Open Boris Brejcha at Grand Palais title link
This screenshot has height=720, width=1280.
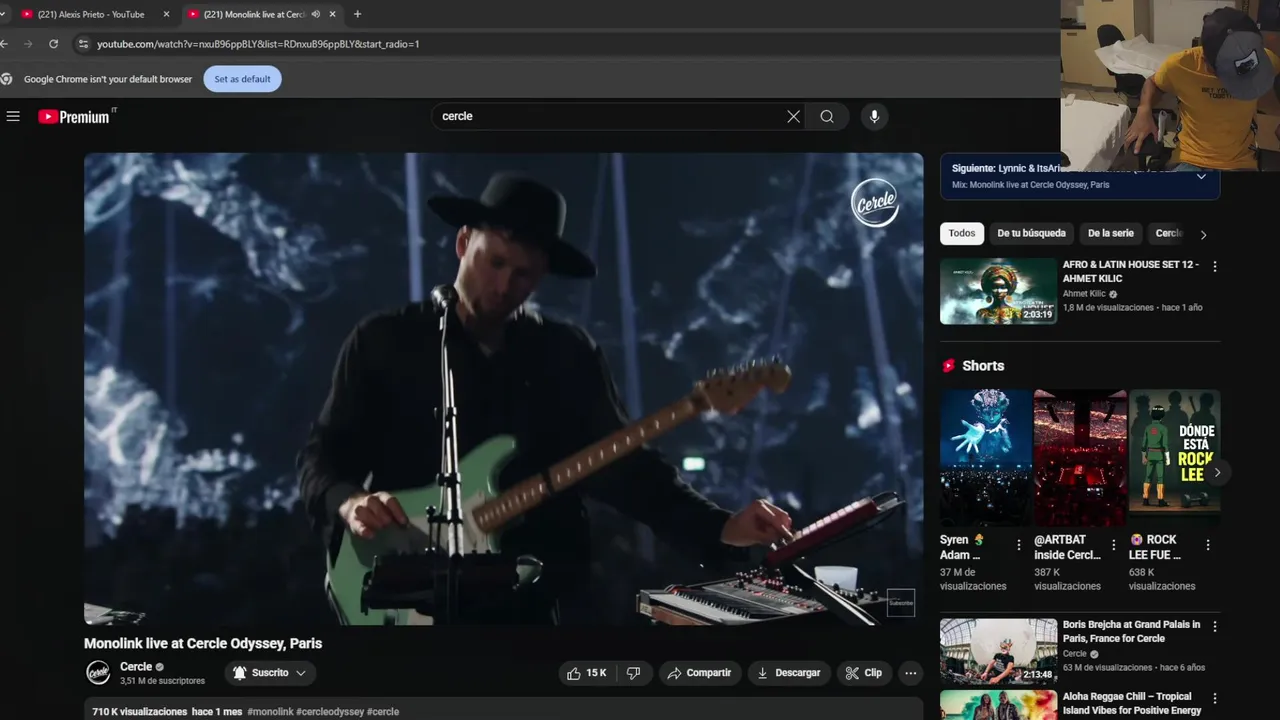click(1131, 631)
